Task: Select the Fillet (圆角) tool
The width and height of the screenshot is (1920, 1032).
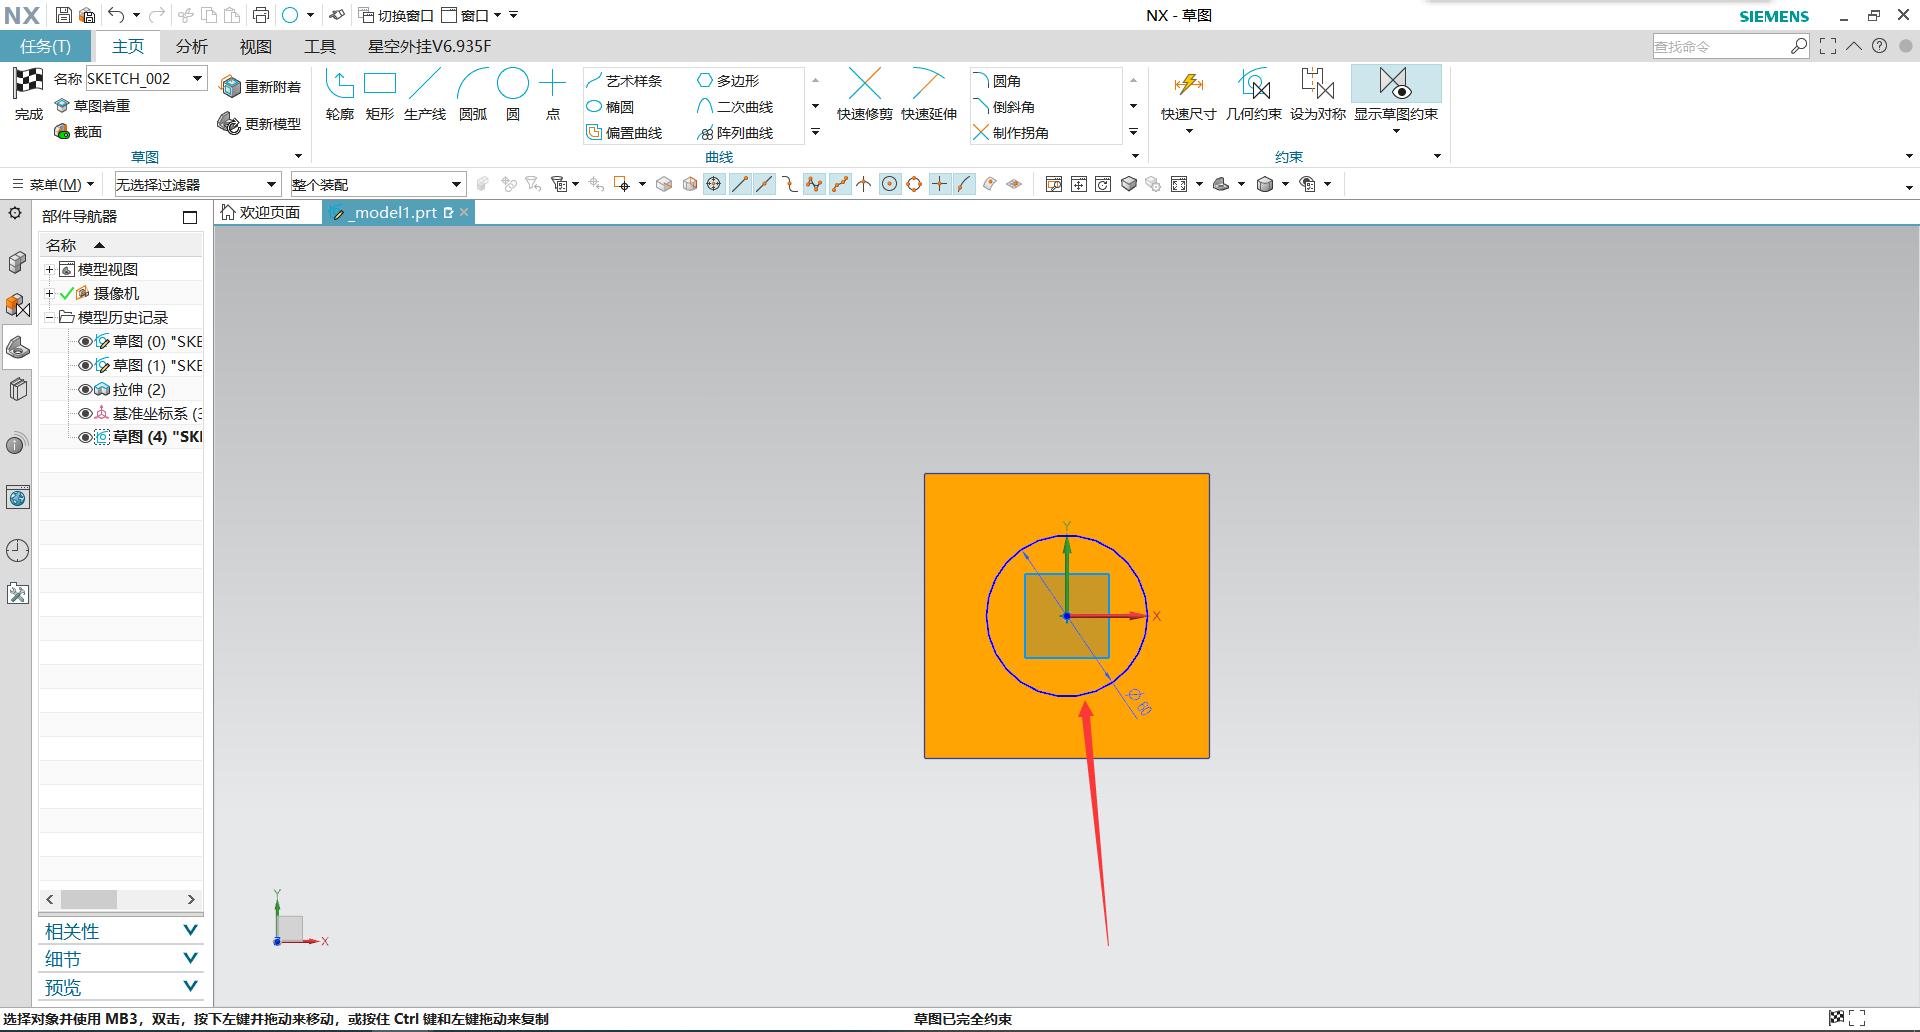Action: [x=997, y=81]
